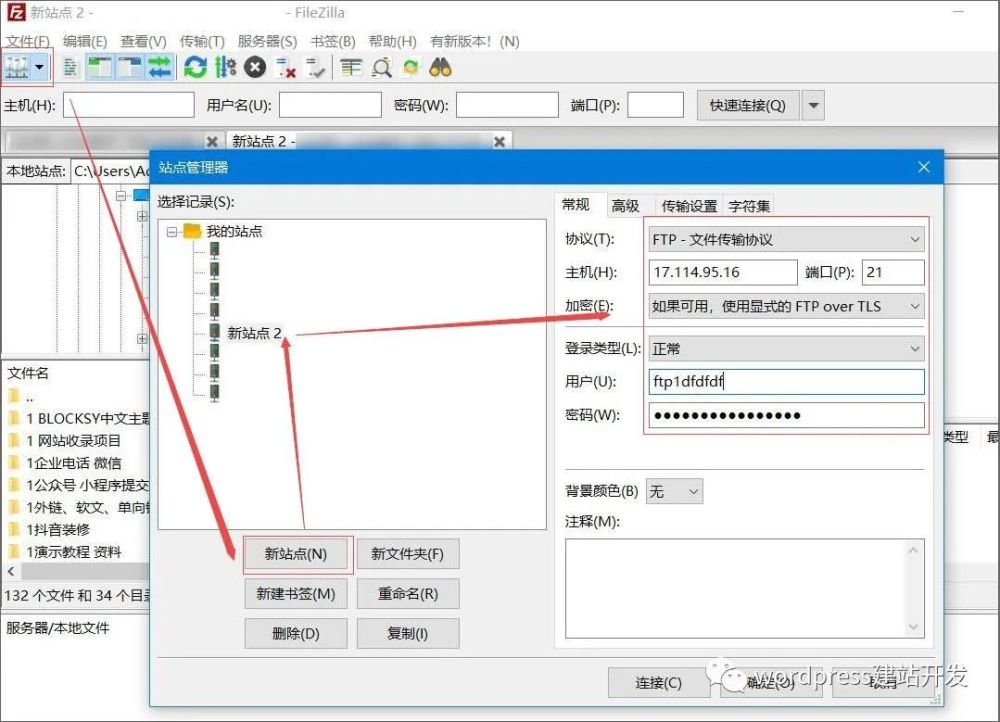
Task: Click the 删除(D) button
Action: 296,633
